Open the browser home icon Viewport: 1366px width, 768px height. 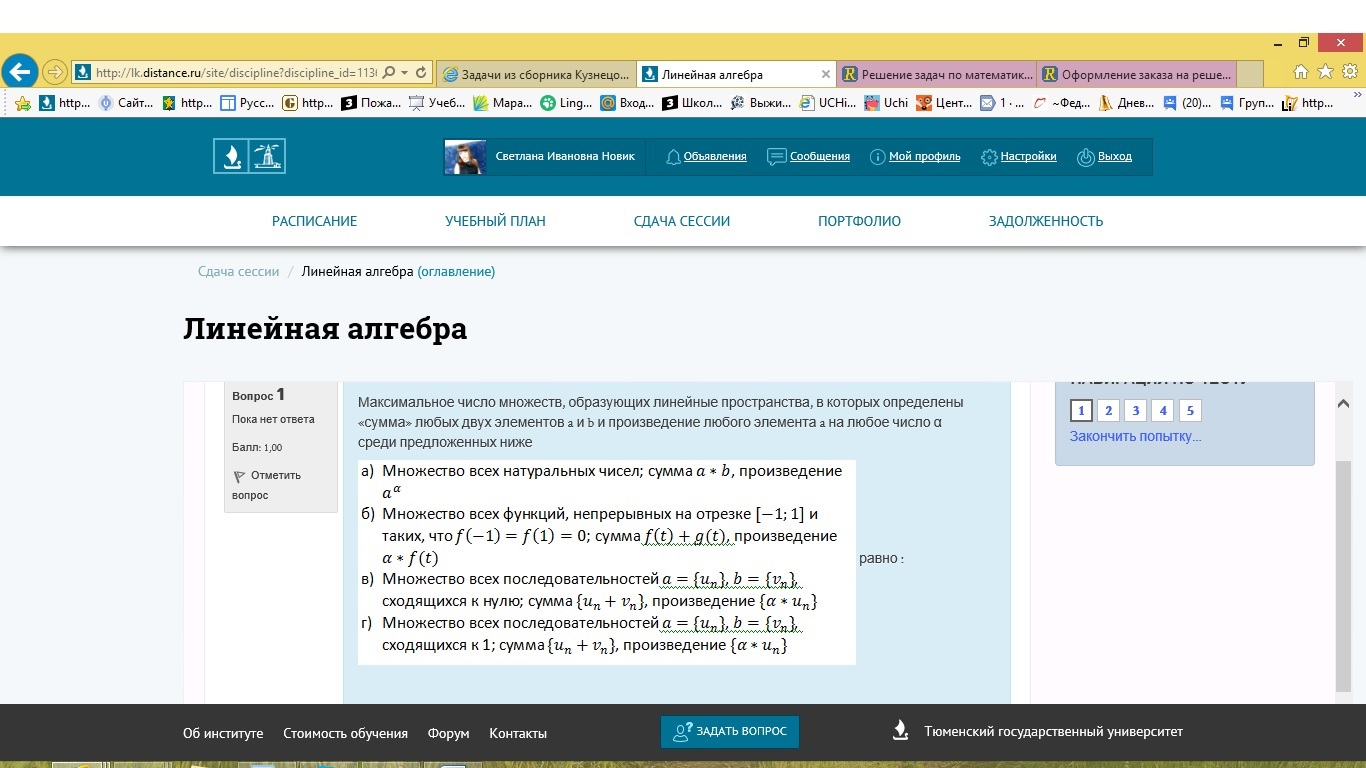point(1300,72)
